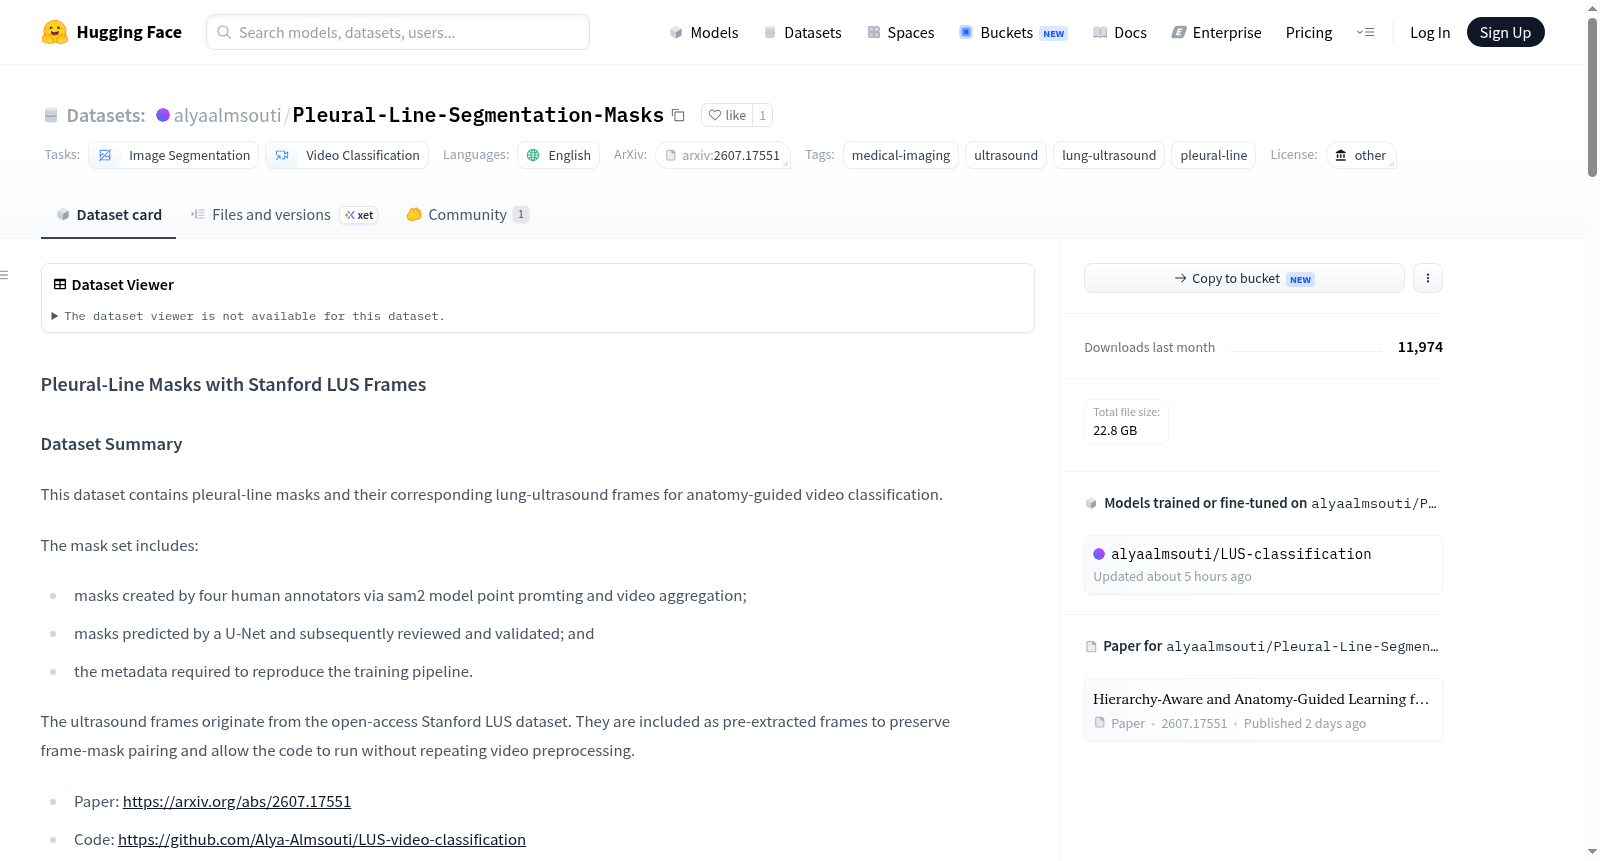The image size is (1600, 861).
Task: Open Docs in the top navigation
Action: point(1120,32)
